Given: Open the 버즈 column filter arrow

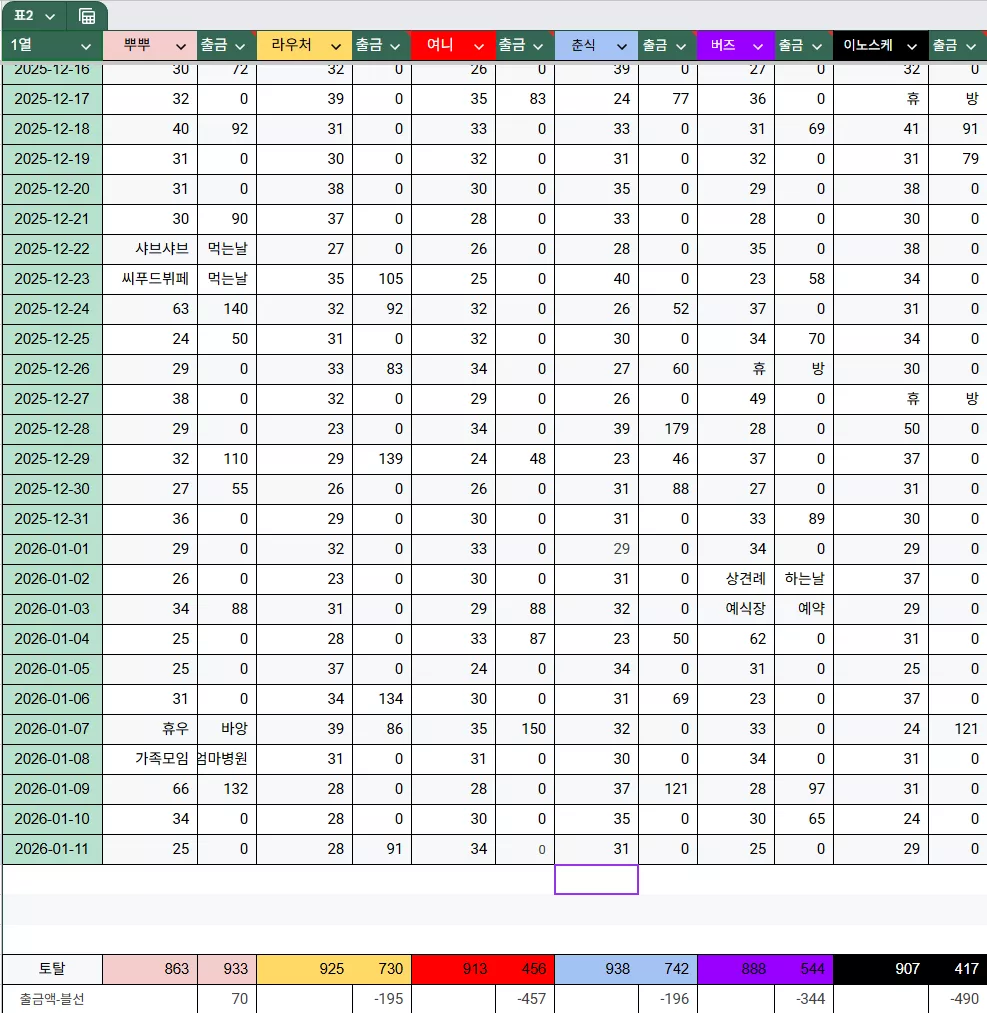Looking at the screenshot, I should pyautogui.click(x=758, y=47).
